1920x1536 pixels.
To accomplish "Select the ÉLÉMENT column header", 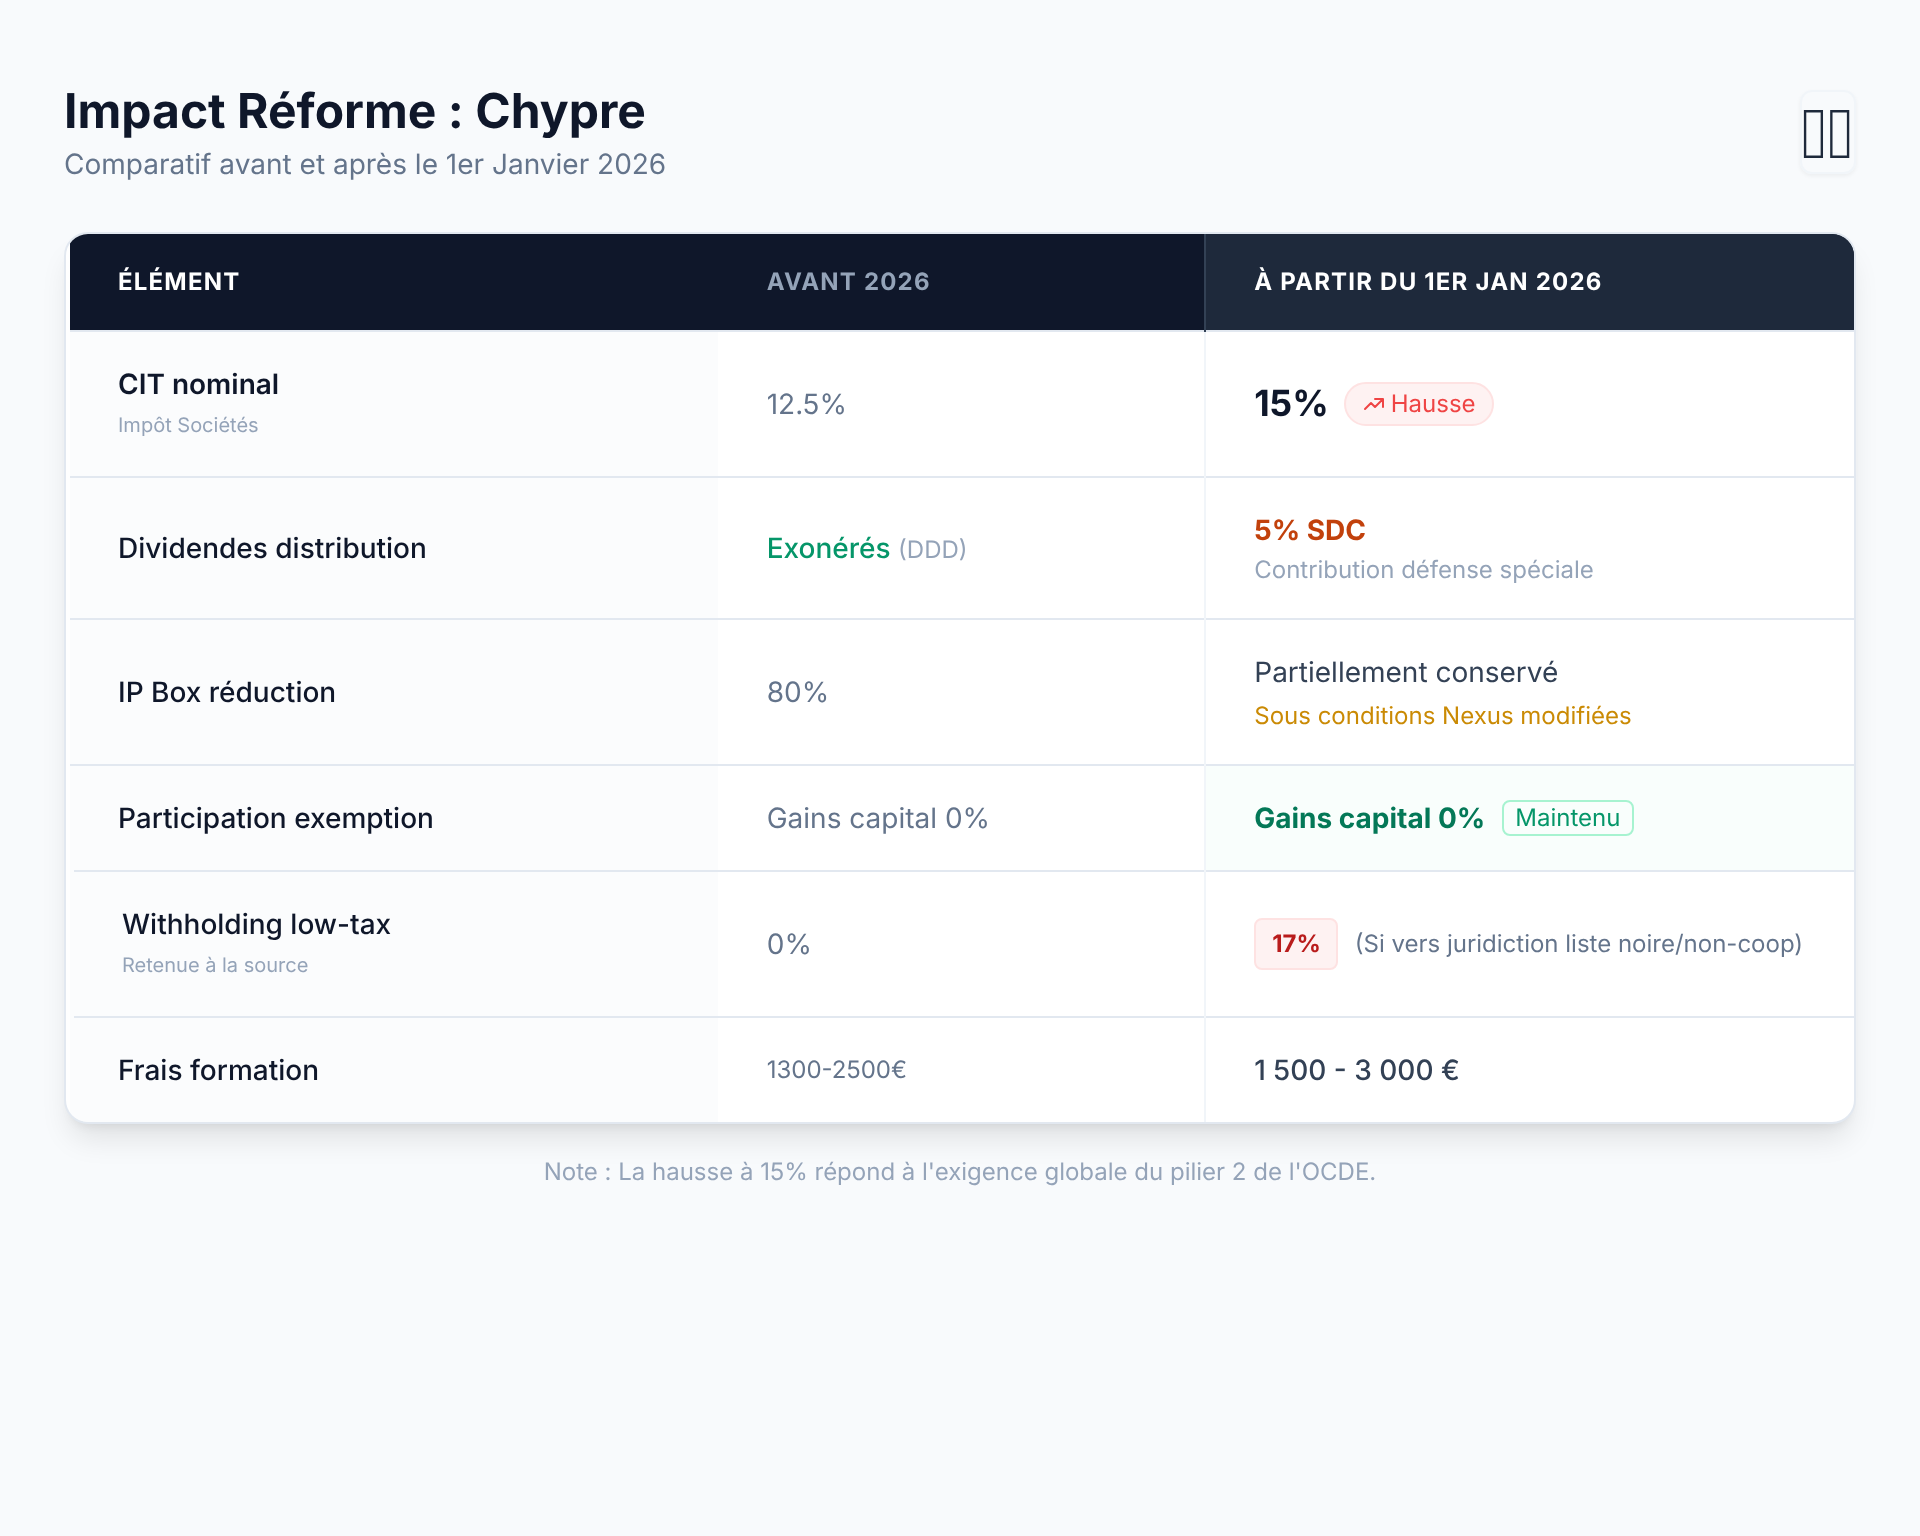I will coord(178,282).
